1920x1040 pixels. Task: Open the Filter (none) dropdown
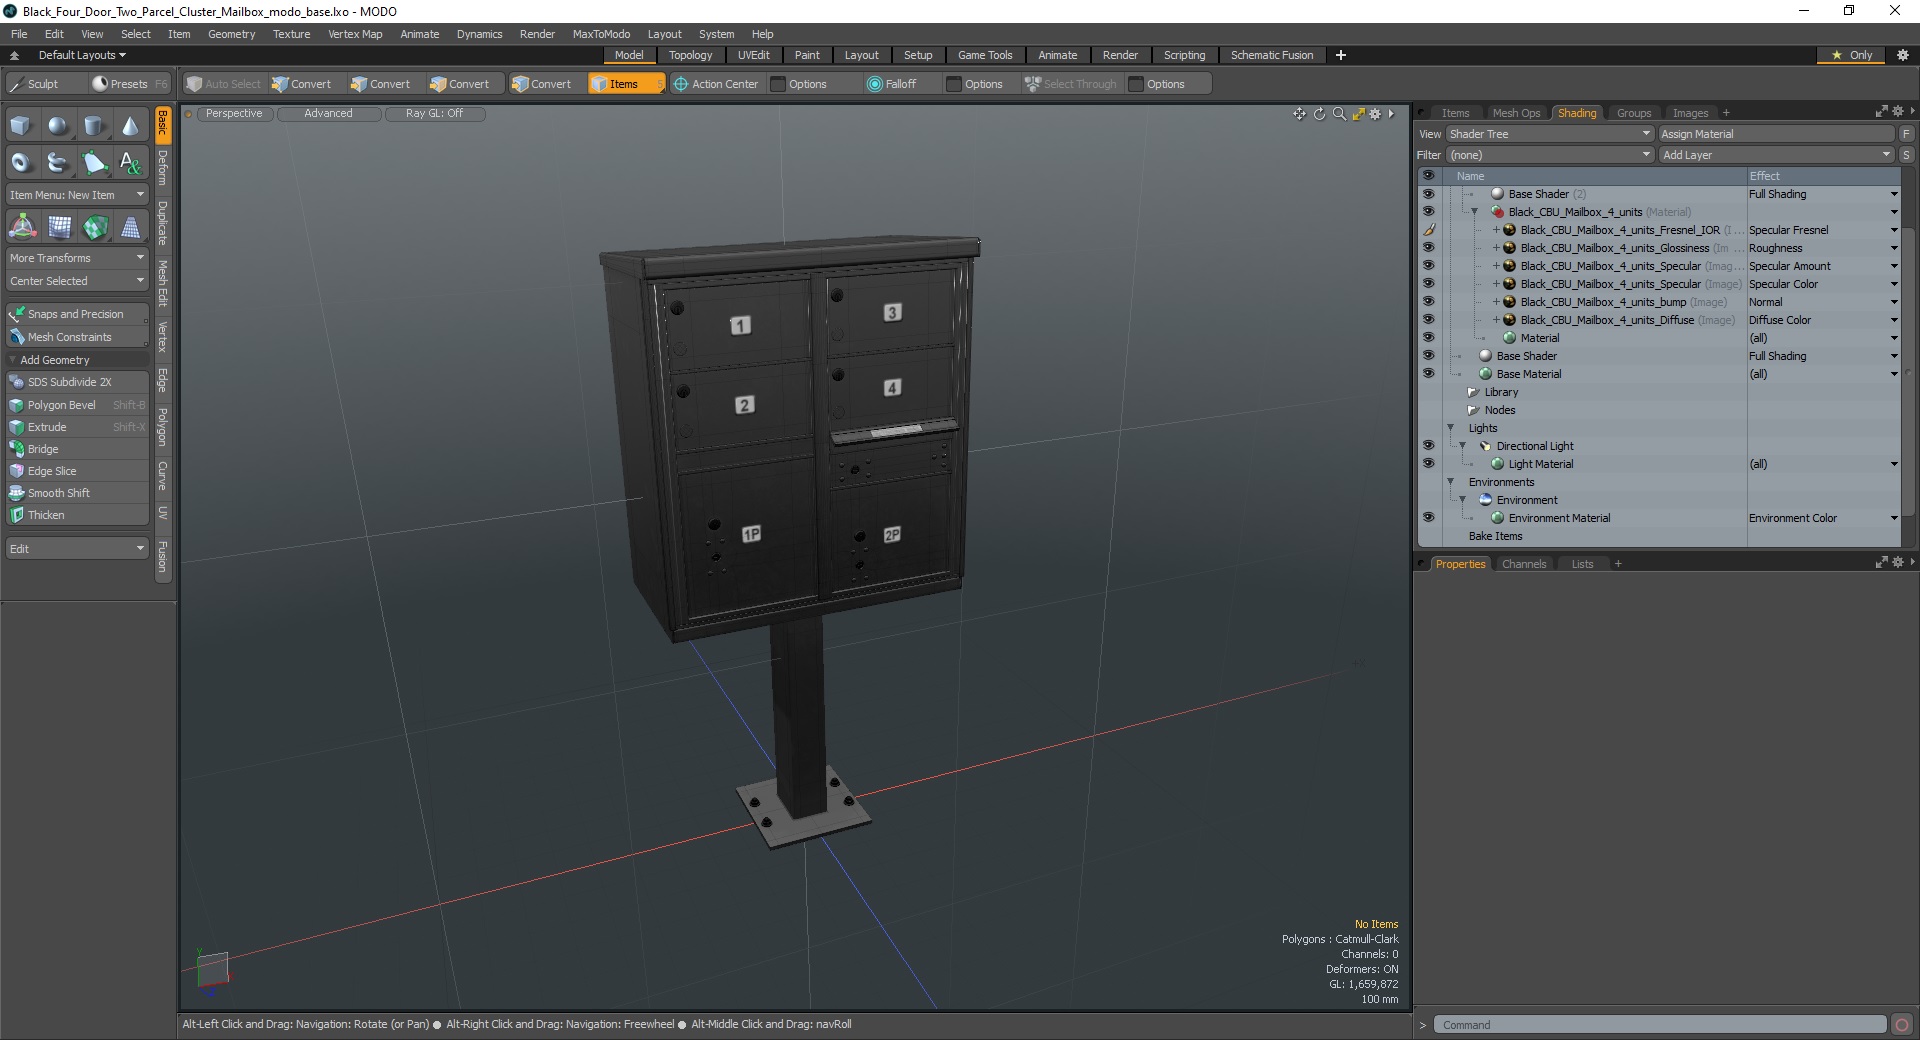1549,155
